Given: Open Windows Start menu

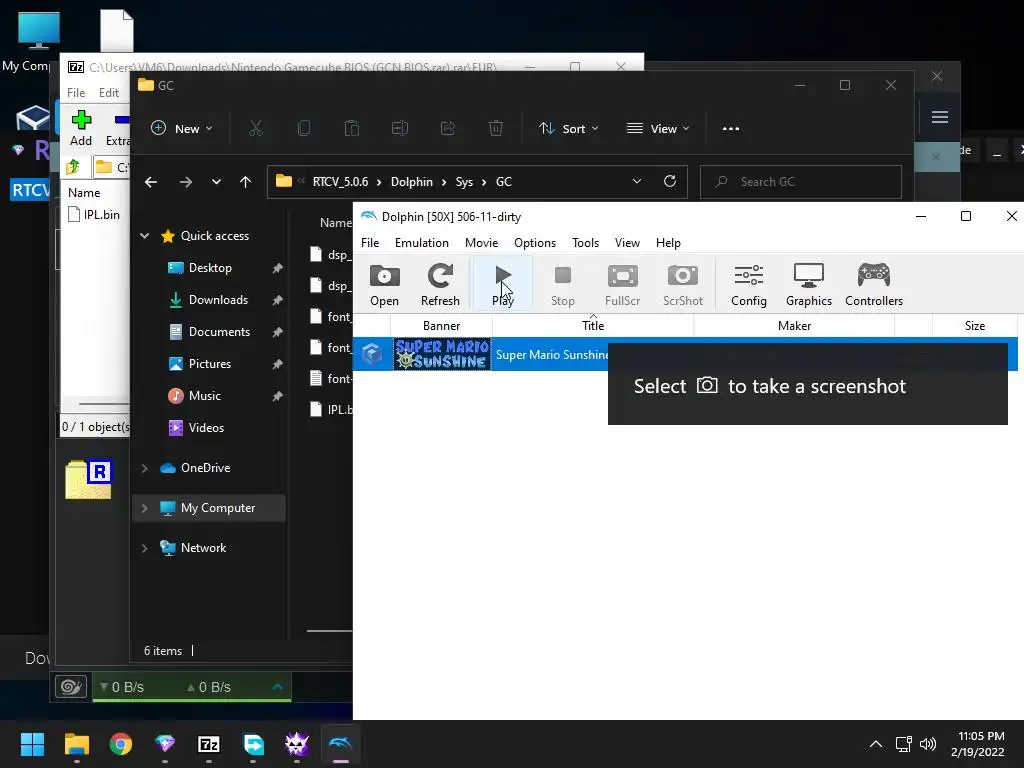Looking at the screenshot, I should pyautogui.click(x=32, y=744).
